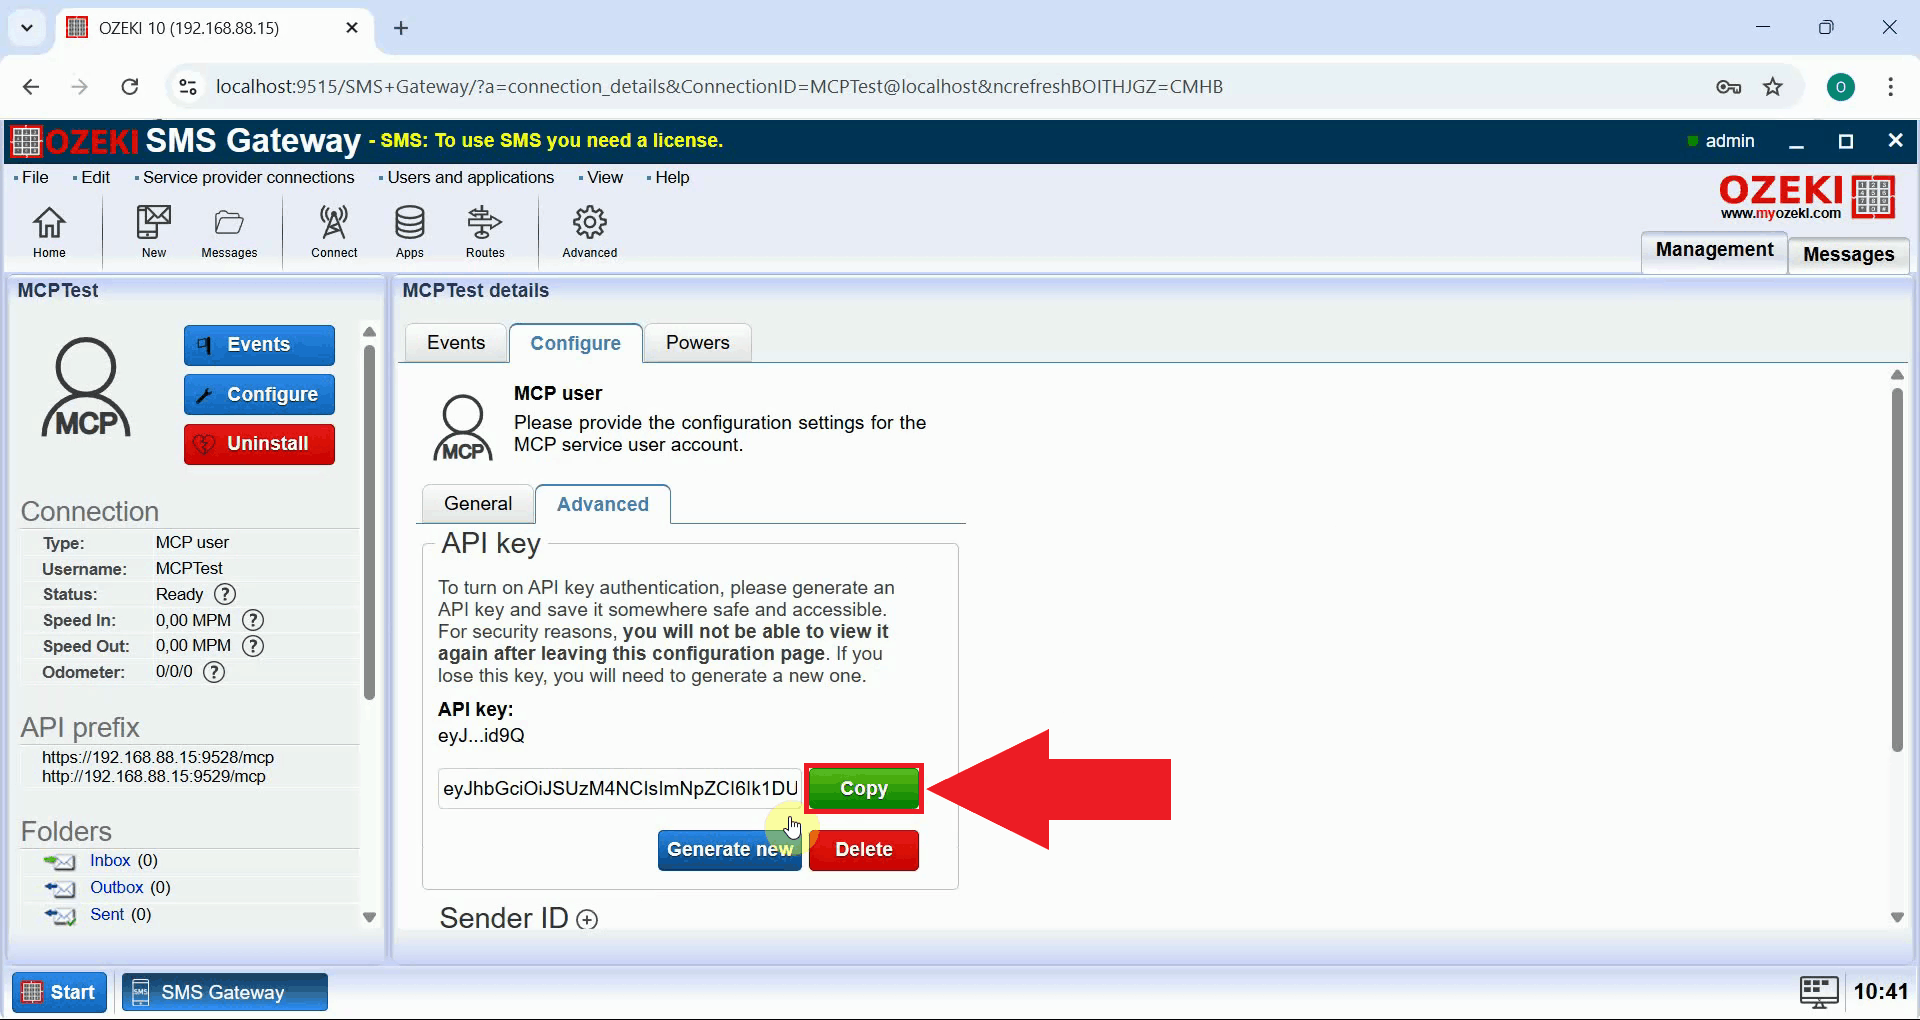Uninstall the MCPTest connection
1920x1020 pixels.
coord(258,443)
